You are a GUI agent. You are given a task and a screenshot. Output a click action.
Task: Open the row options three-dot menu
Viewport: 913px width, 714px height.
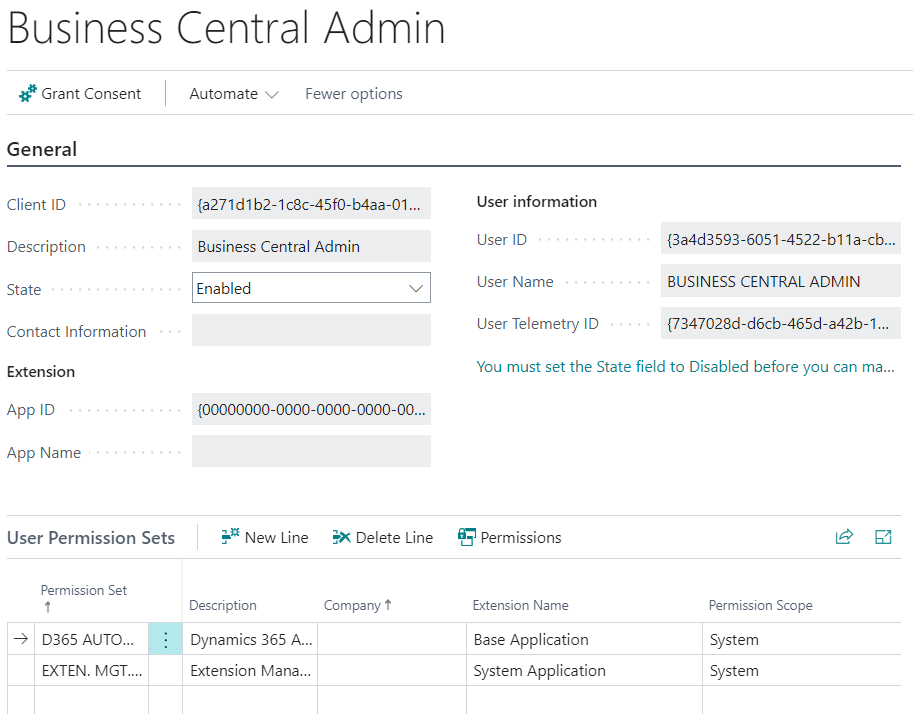(x=165, y=640)
